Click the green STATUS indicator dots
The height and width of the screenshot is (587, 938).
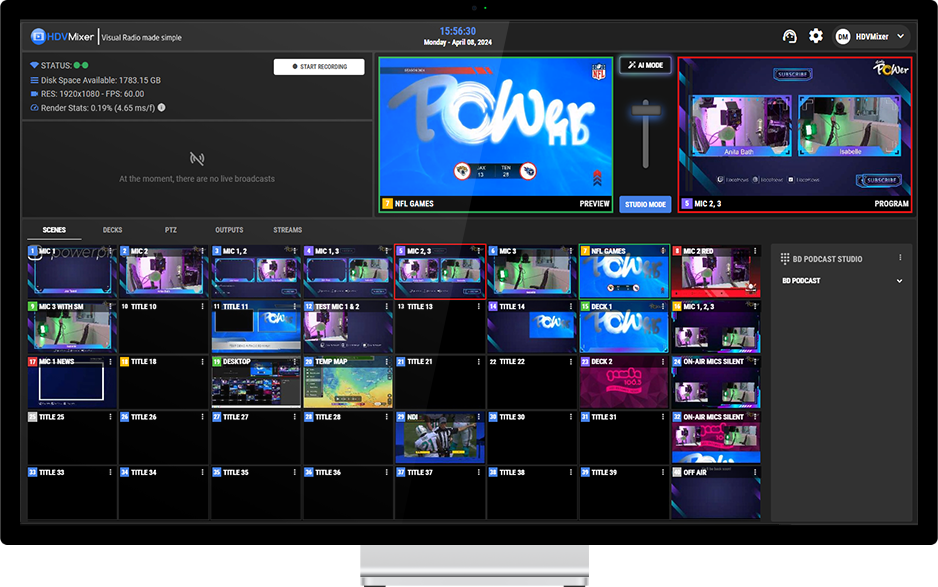pyautogui.click(x=82, y=65)
